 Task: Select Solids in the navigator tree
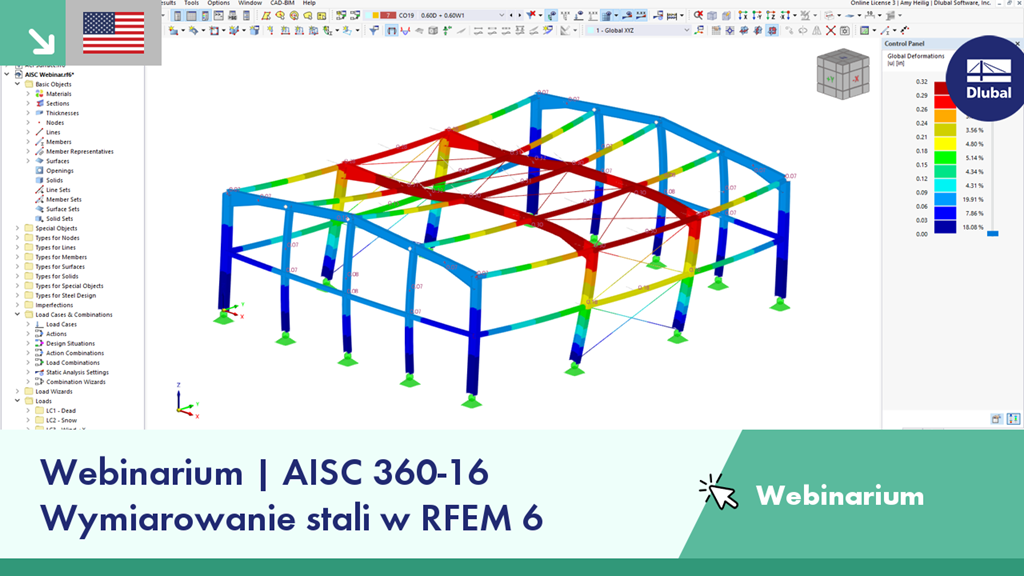pos(54,180)
